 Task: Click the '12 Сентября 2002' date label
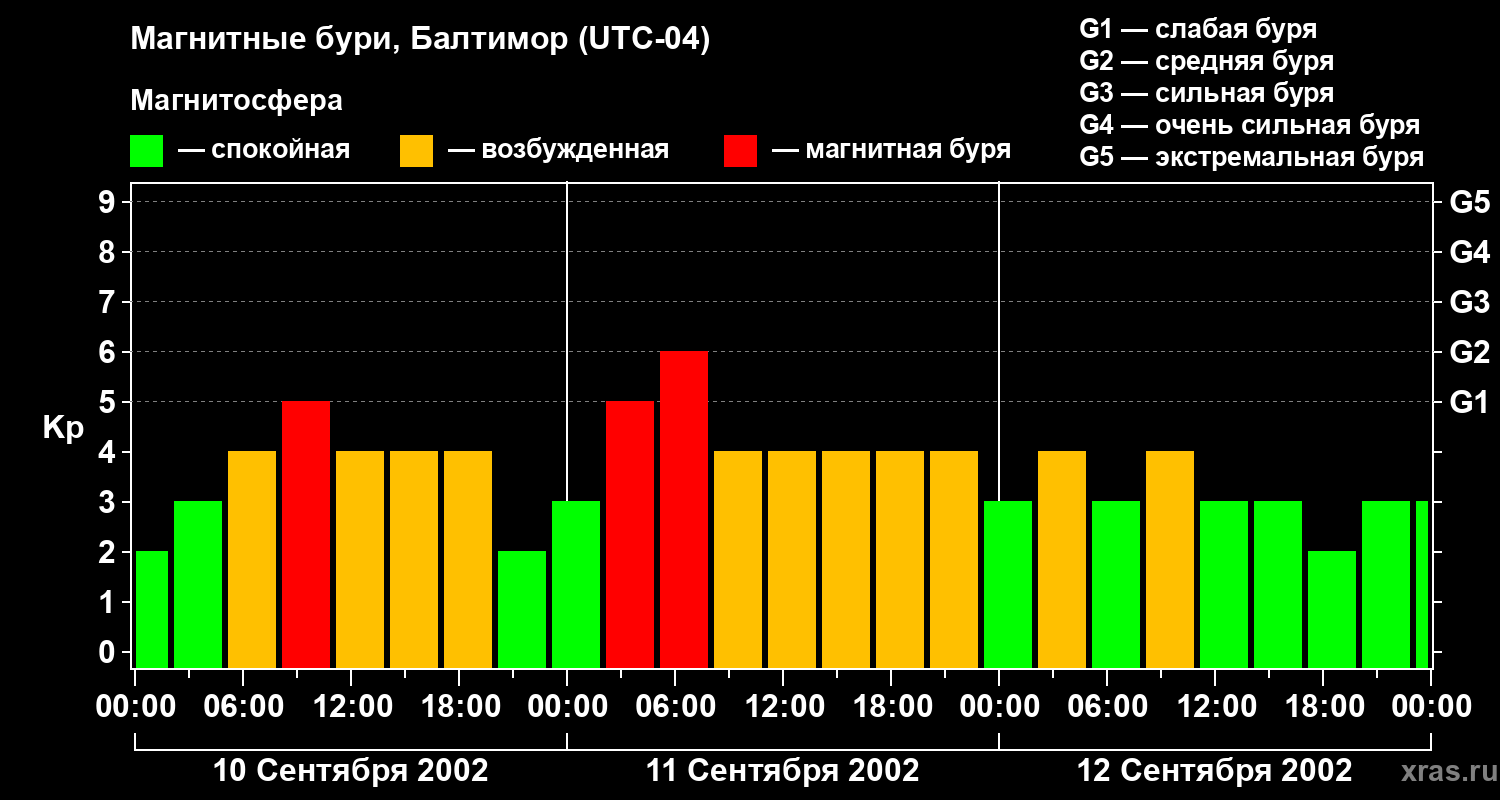pos(1215,770)
